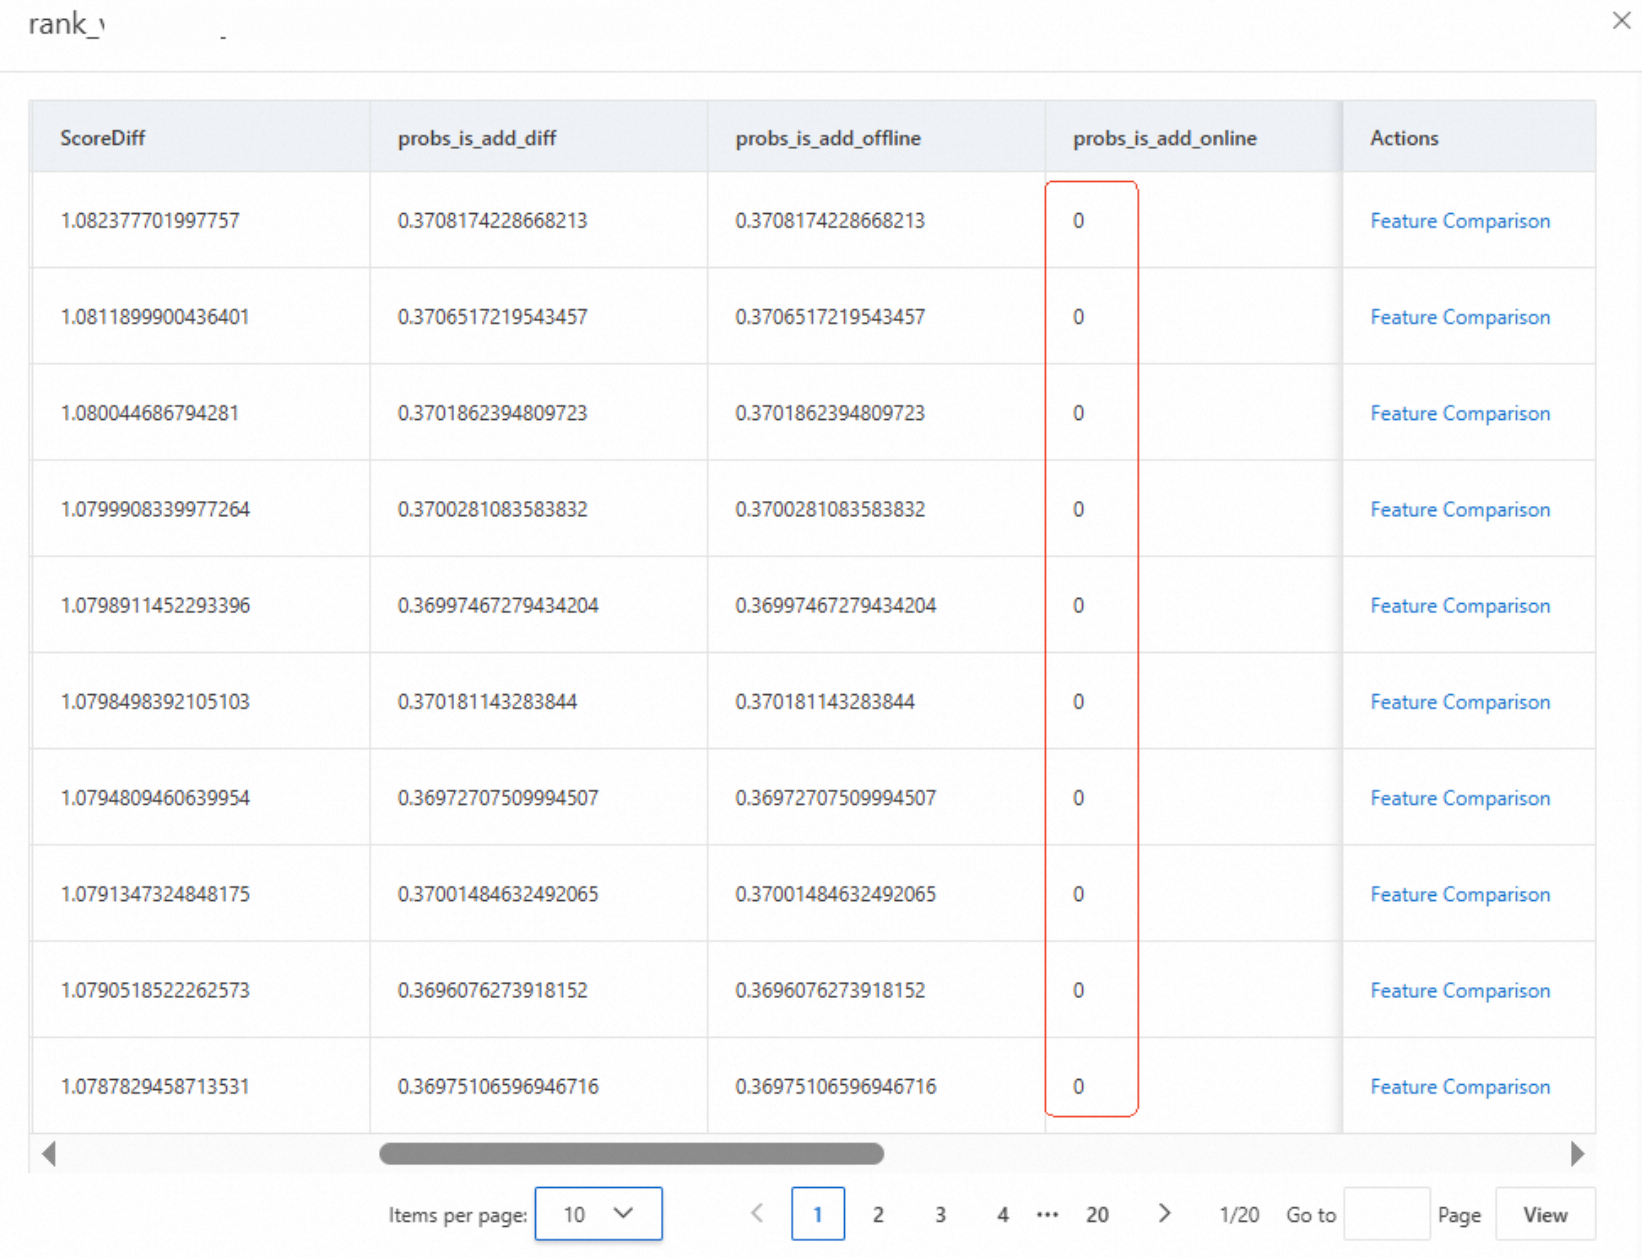The image size is (1642, 1258).
Task: Select page 3 in the pagination
Action: point(940,1215)
